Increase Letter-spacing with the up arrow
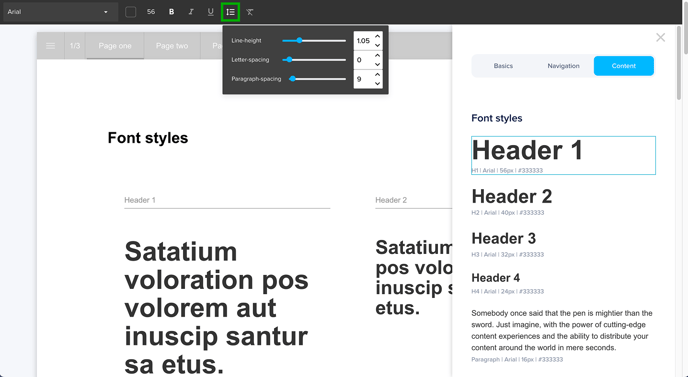688x377 pixels. (377, 55)
